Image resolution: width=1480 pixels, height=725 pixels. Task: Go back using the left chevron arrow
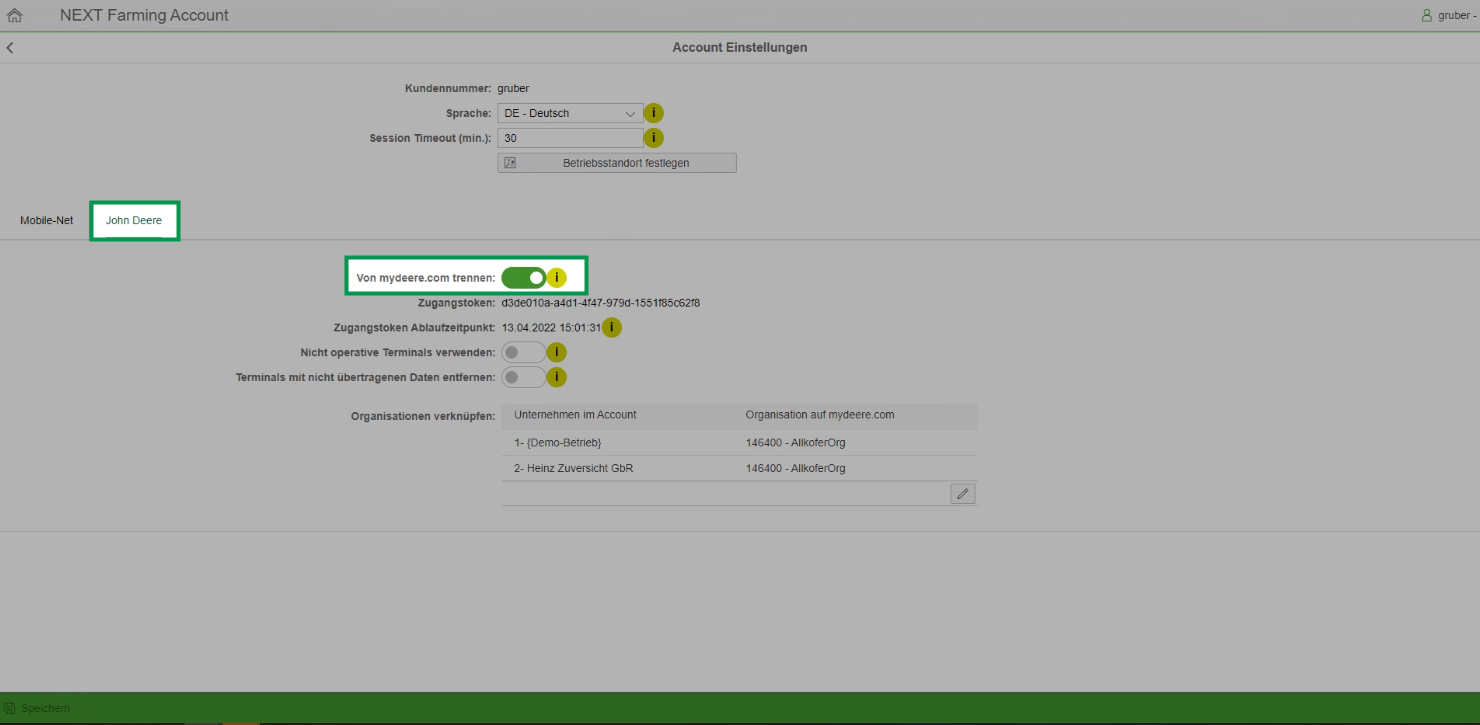coord(10,48)
